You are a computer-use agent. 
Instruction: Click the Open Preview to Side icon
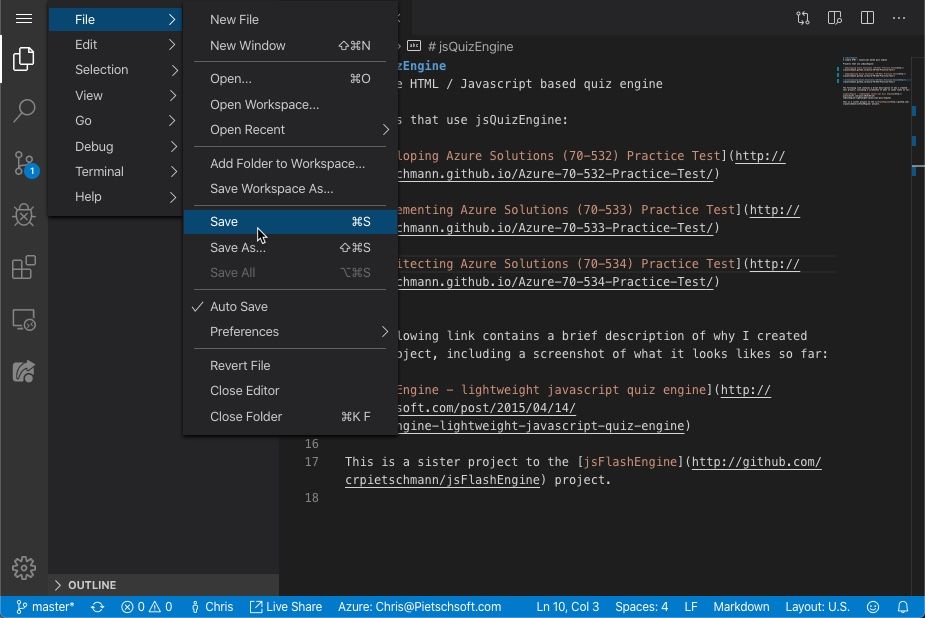click(835, 18)
